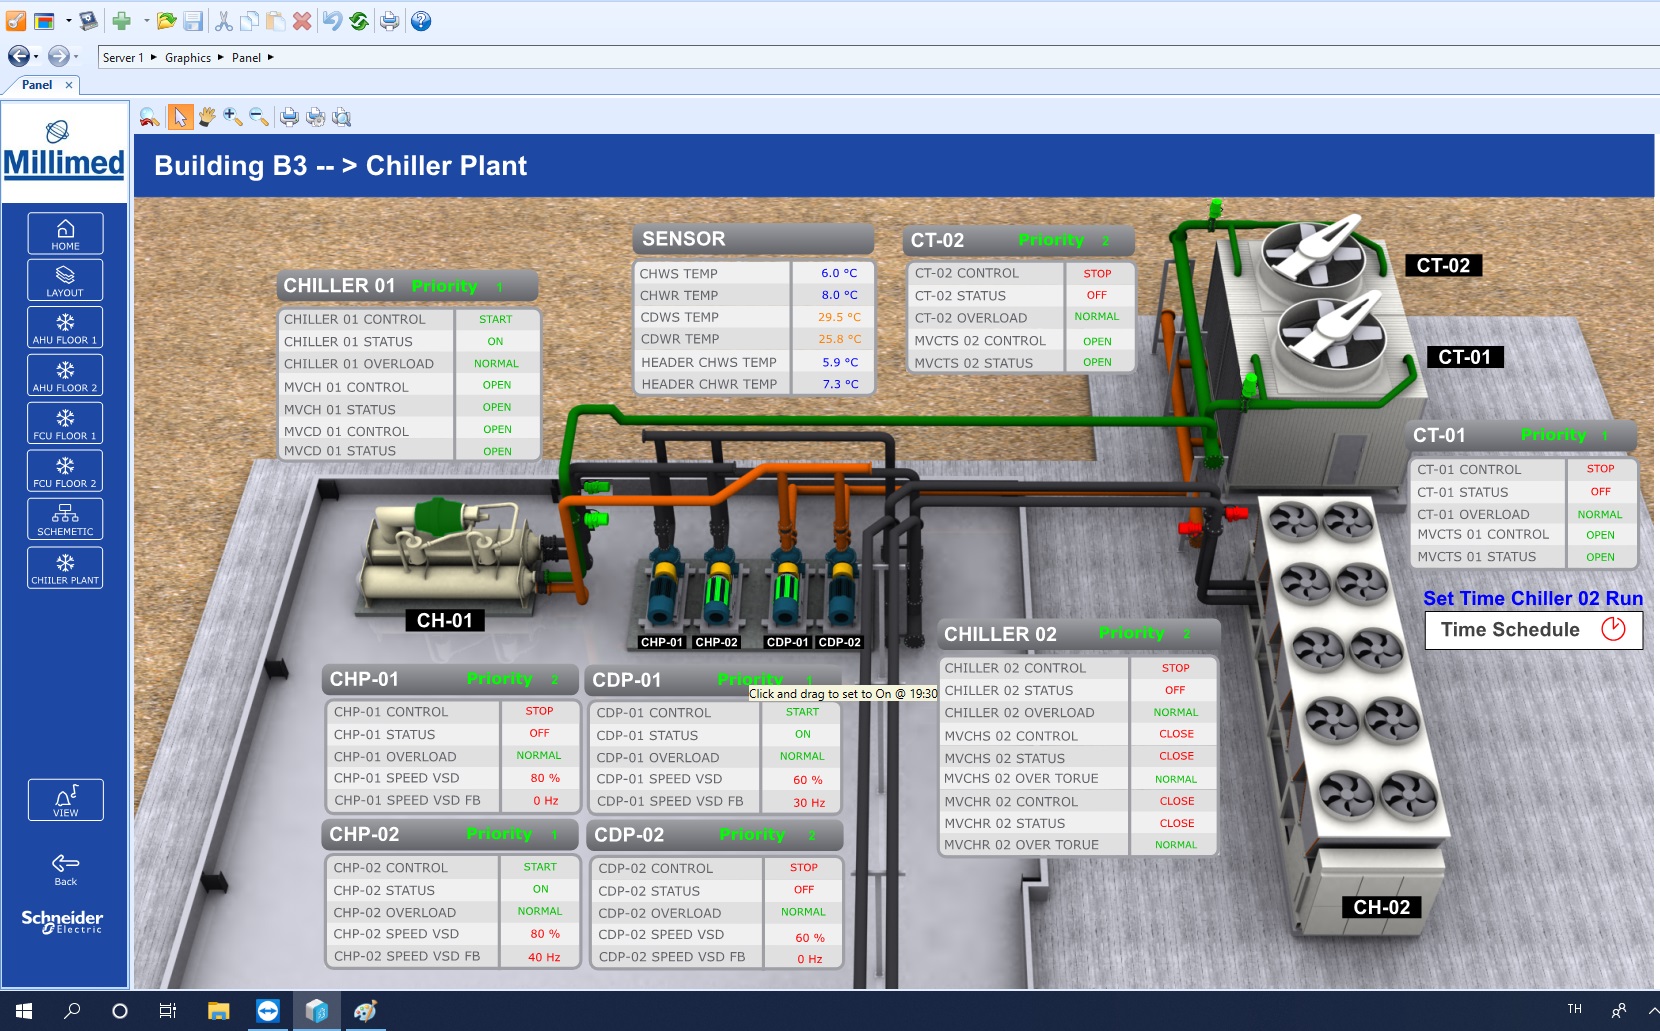Open Windows taskbar search
Viewport: 1660px width, 1031px height.
click(72, 1011)
